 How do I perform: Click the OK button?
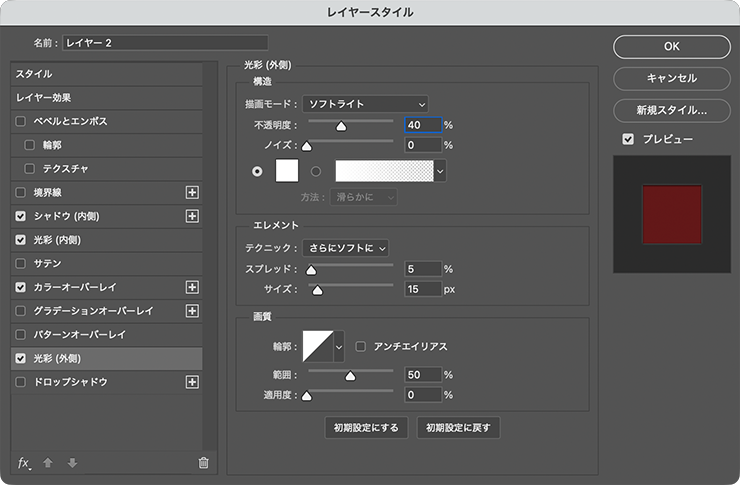tap(671, 46)
